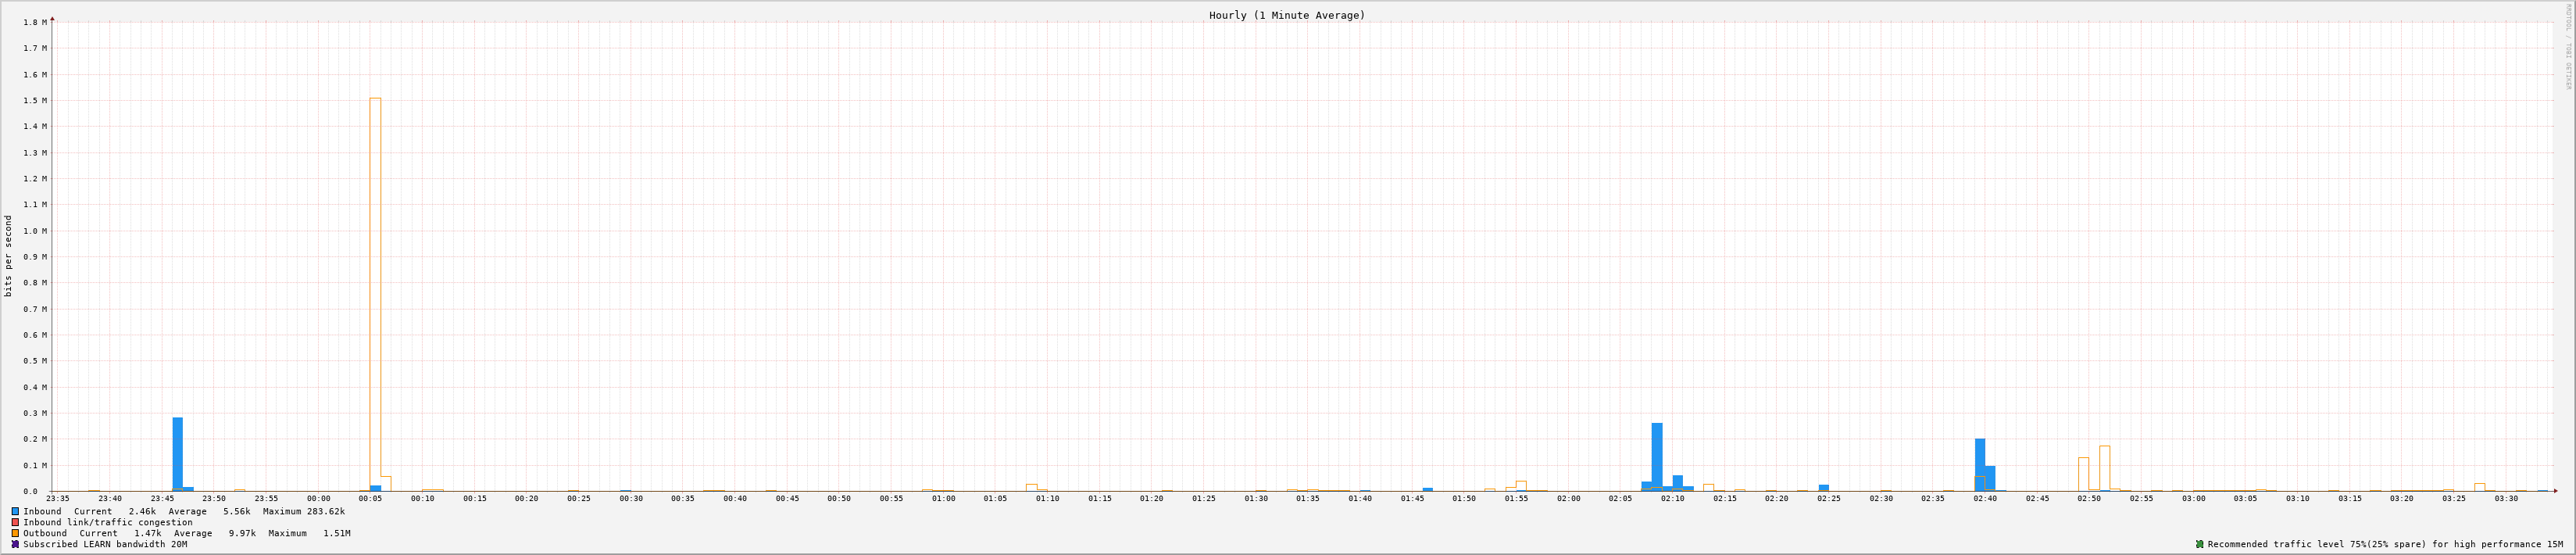Click the "bits per second" y-axis label
The image size is (2576, 555).
click(x=9, y=256)
